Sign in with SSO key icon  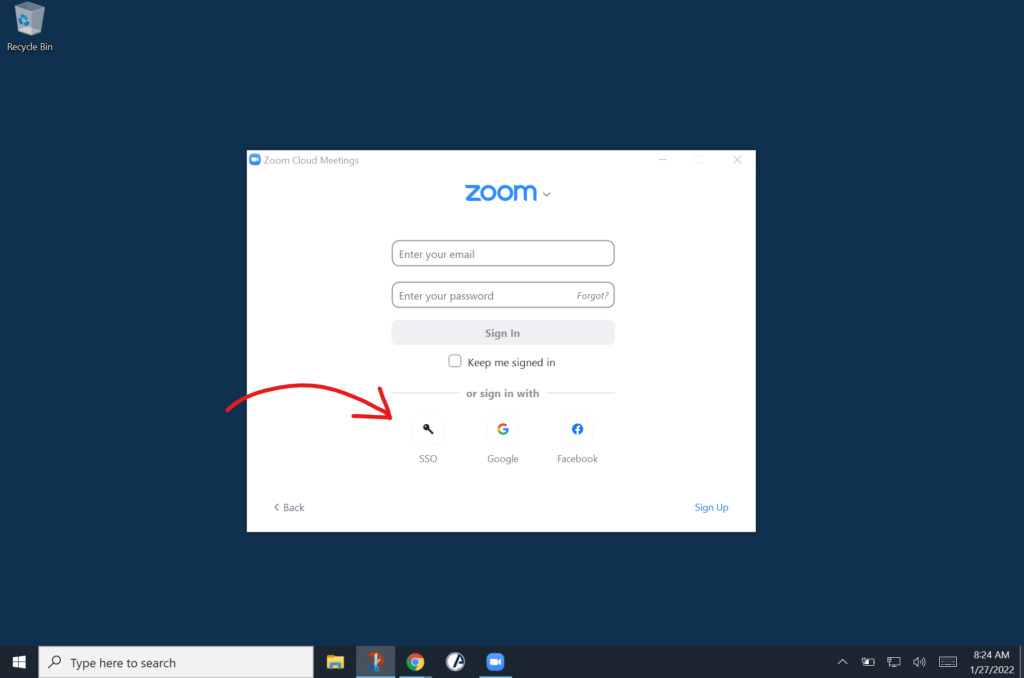(428, 429)
